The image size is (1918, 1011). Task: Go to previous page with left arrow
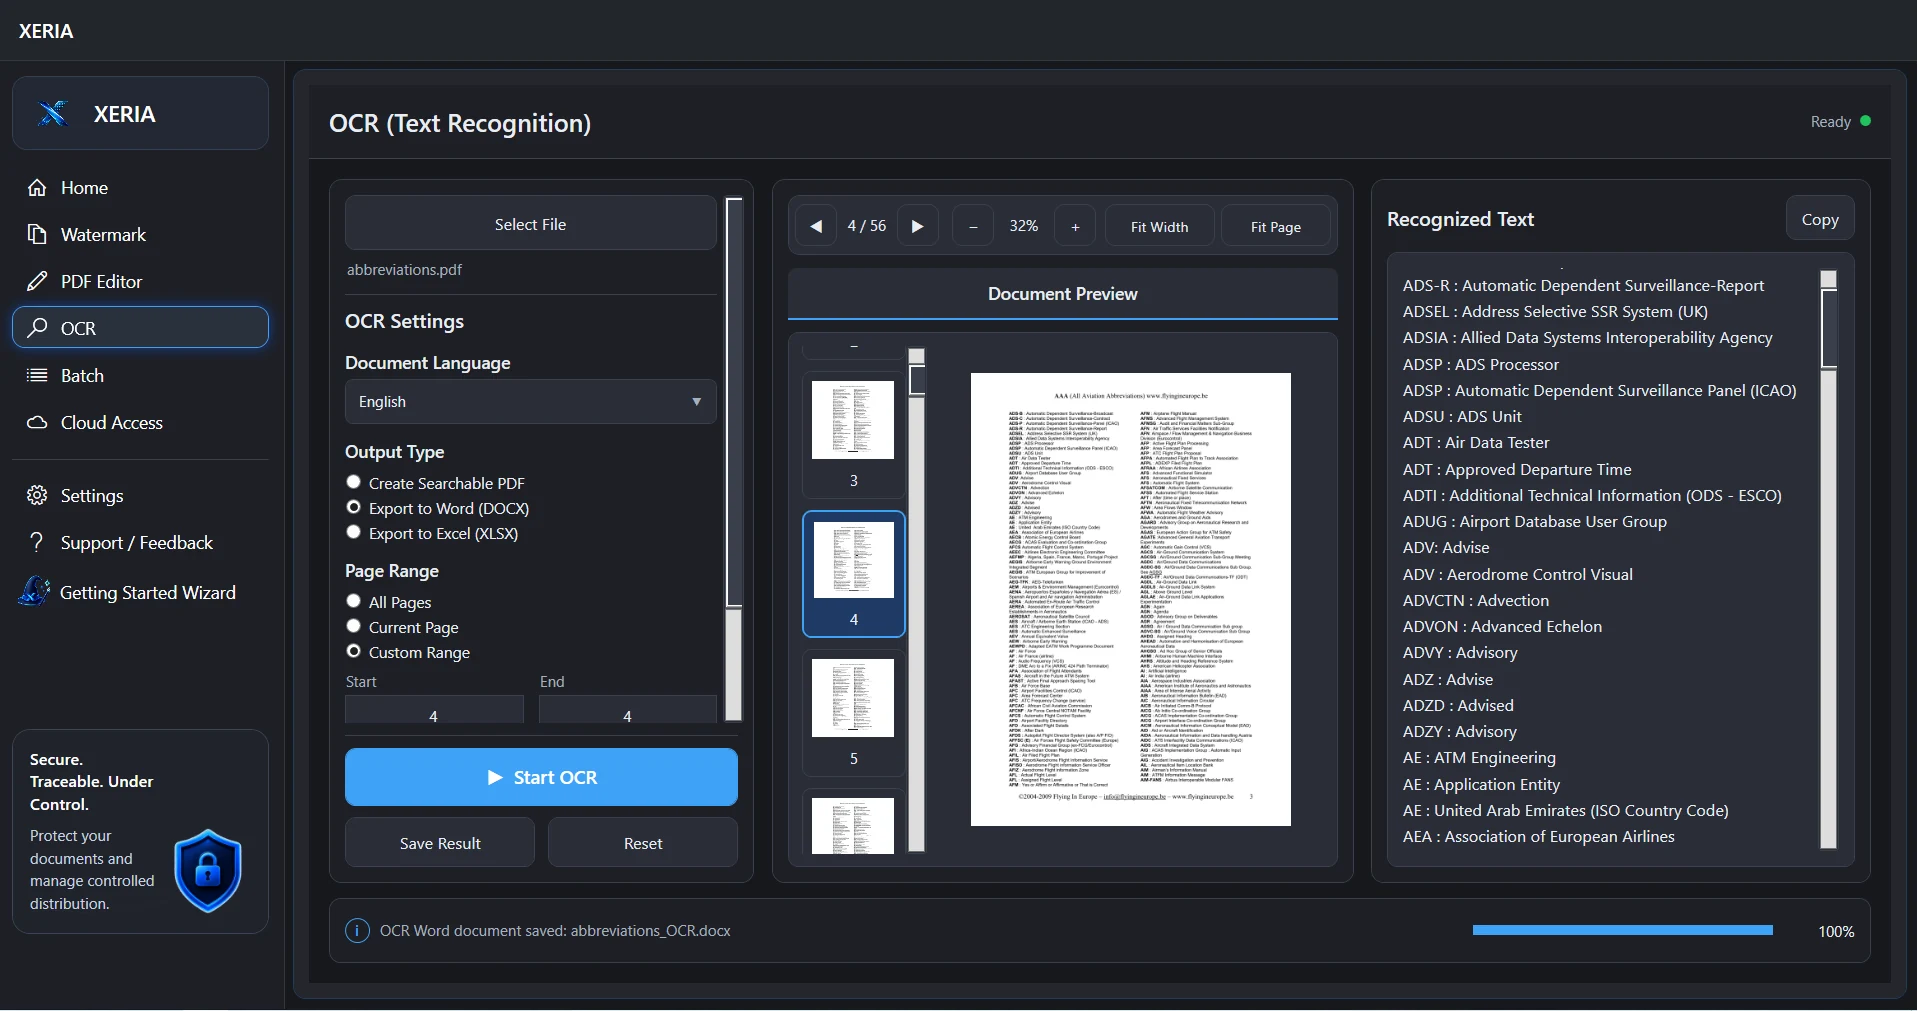816,226
